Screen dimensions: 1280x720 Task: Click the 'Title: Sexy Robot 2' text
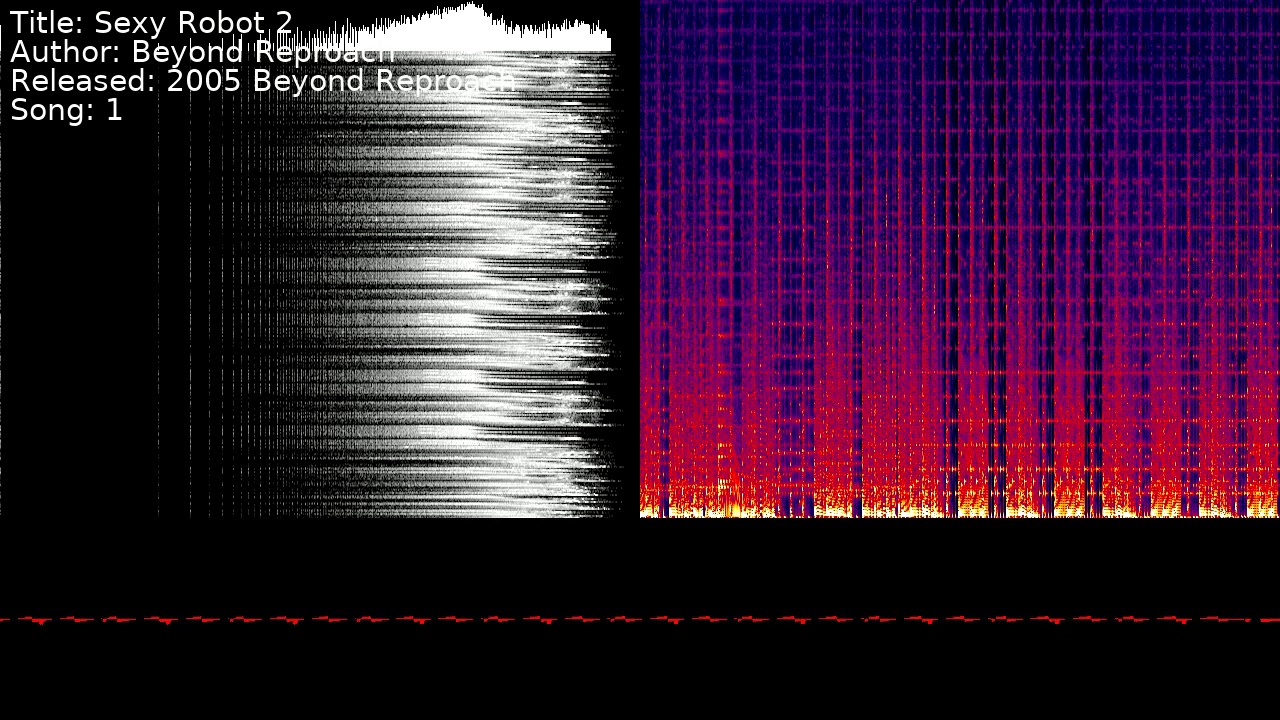(x=152, y=23)
